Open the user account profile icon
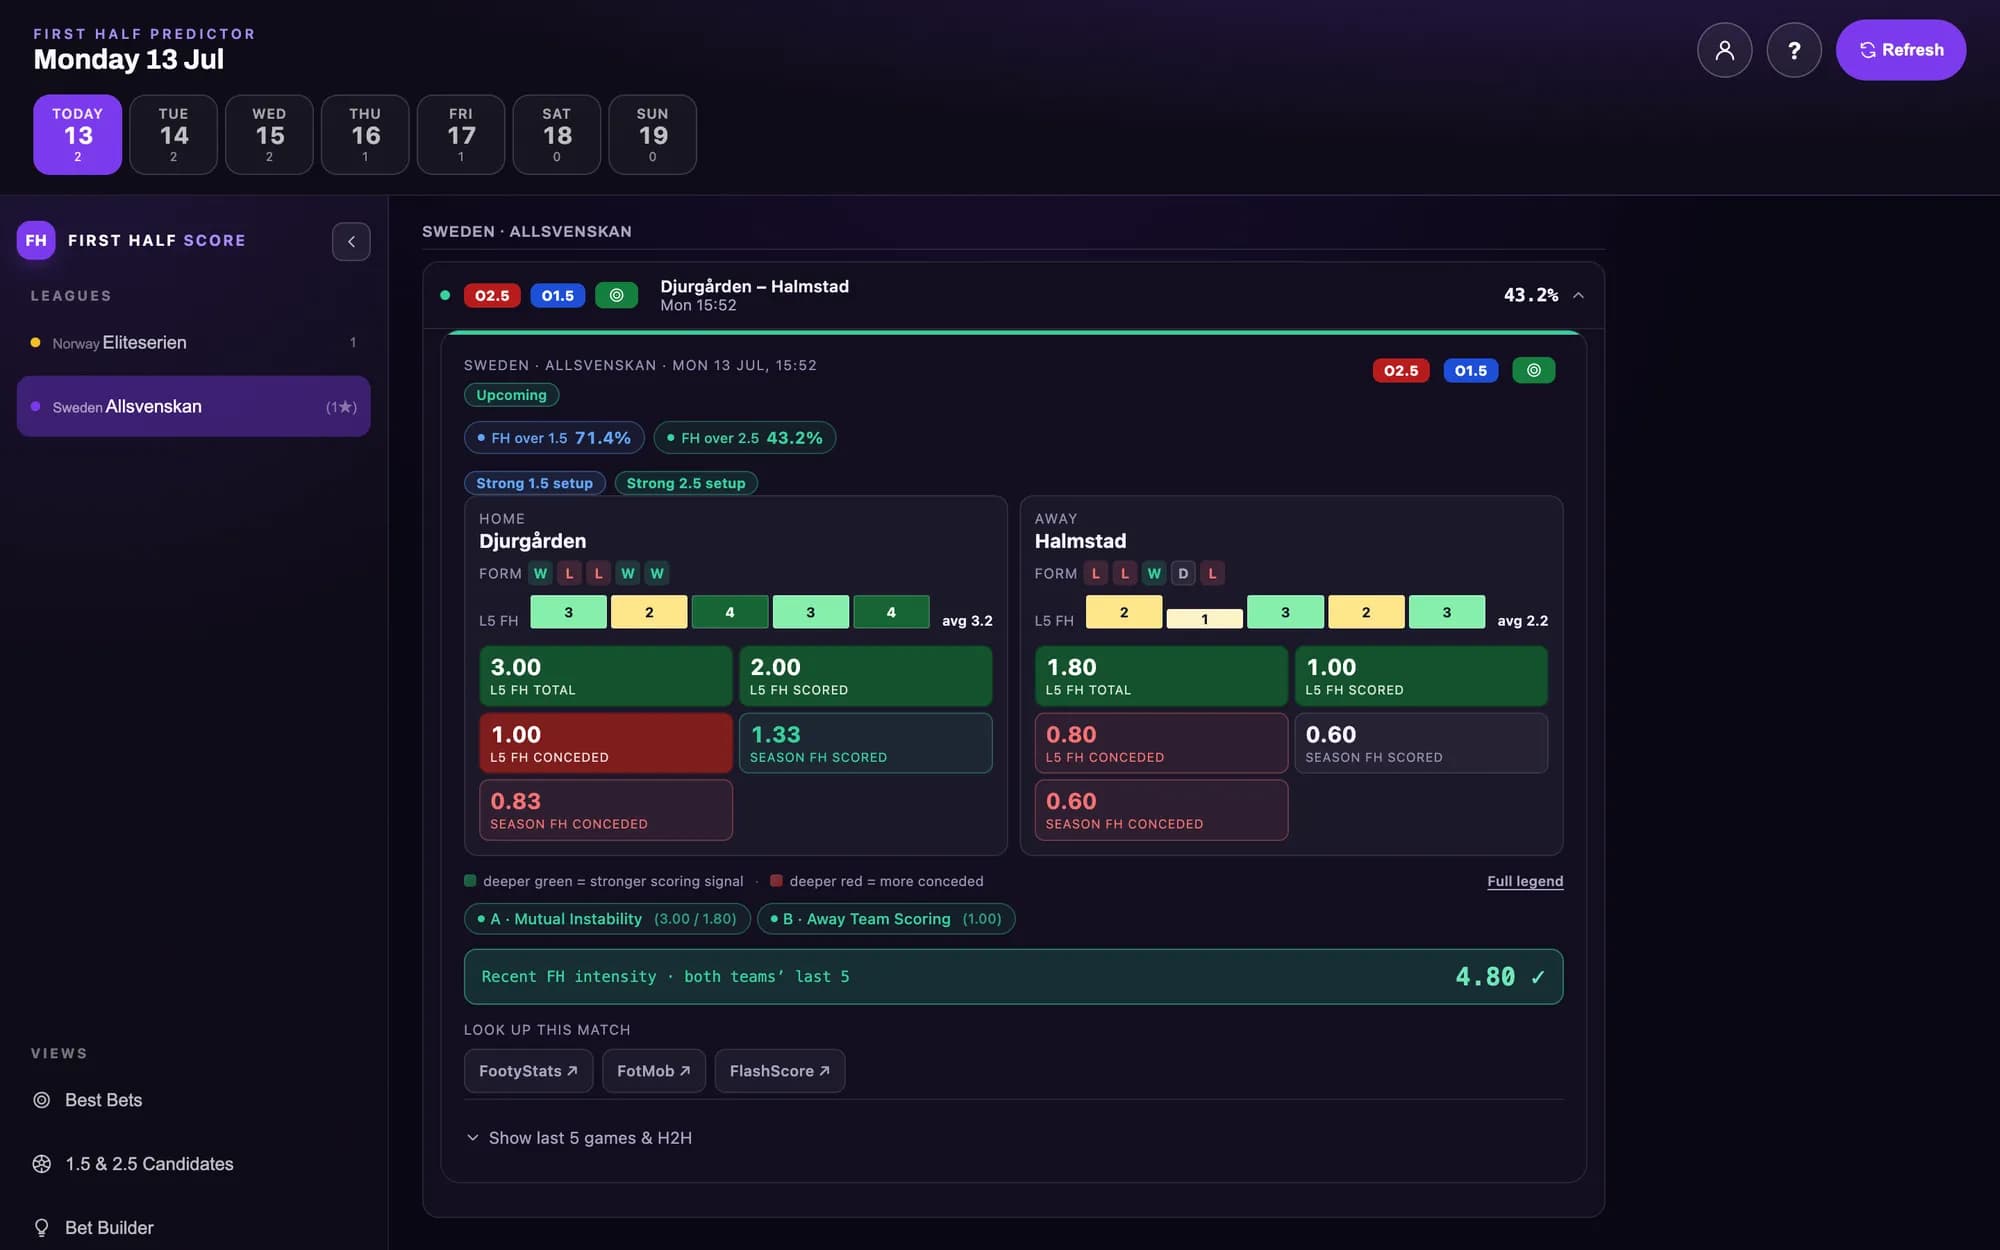 (1724, 50)
